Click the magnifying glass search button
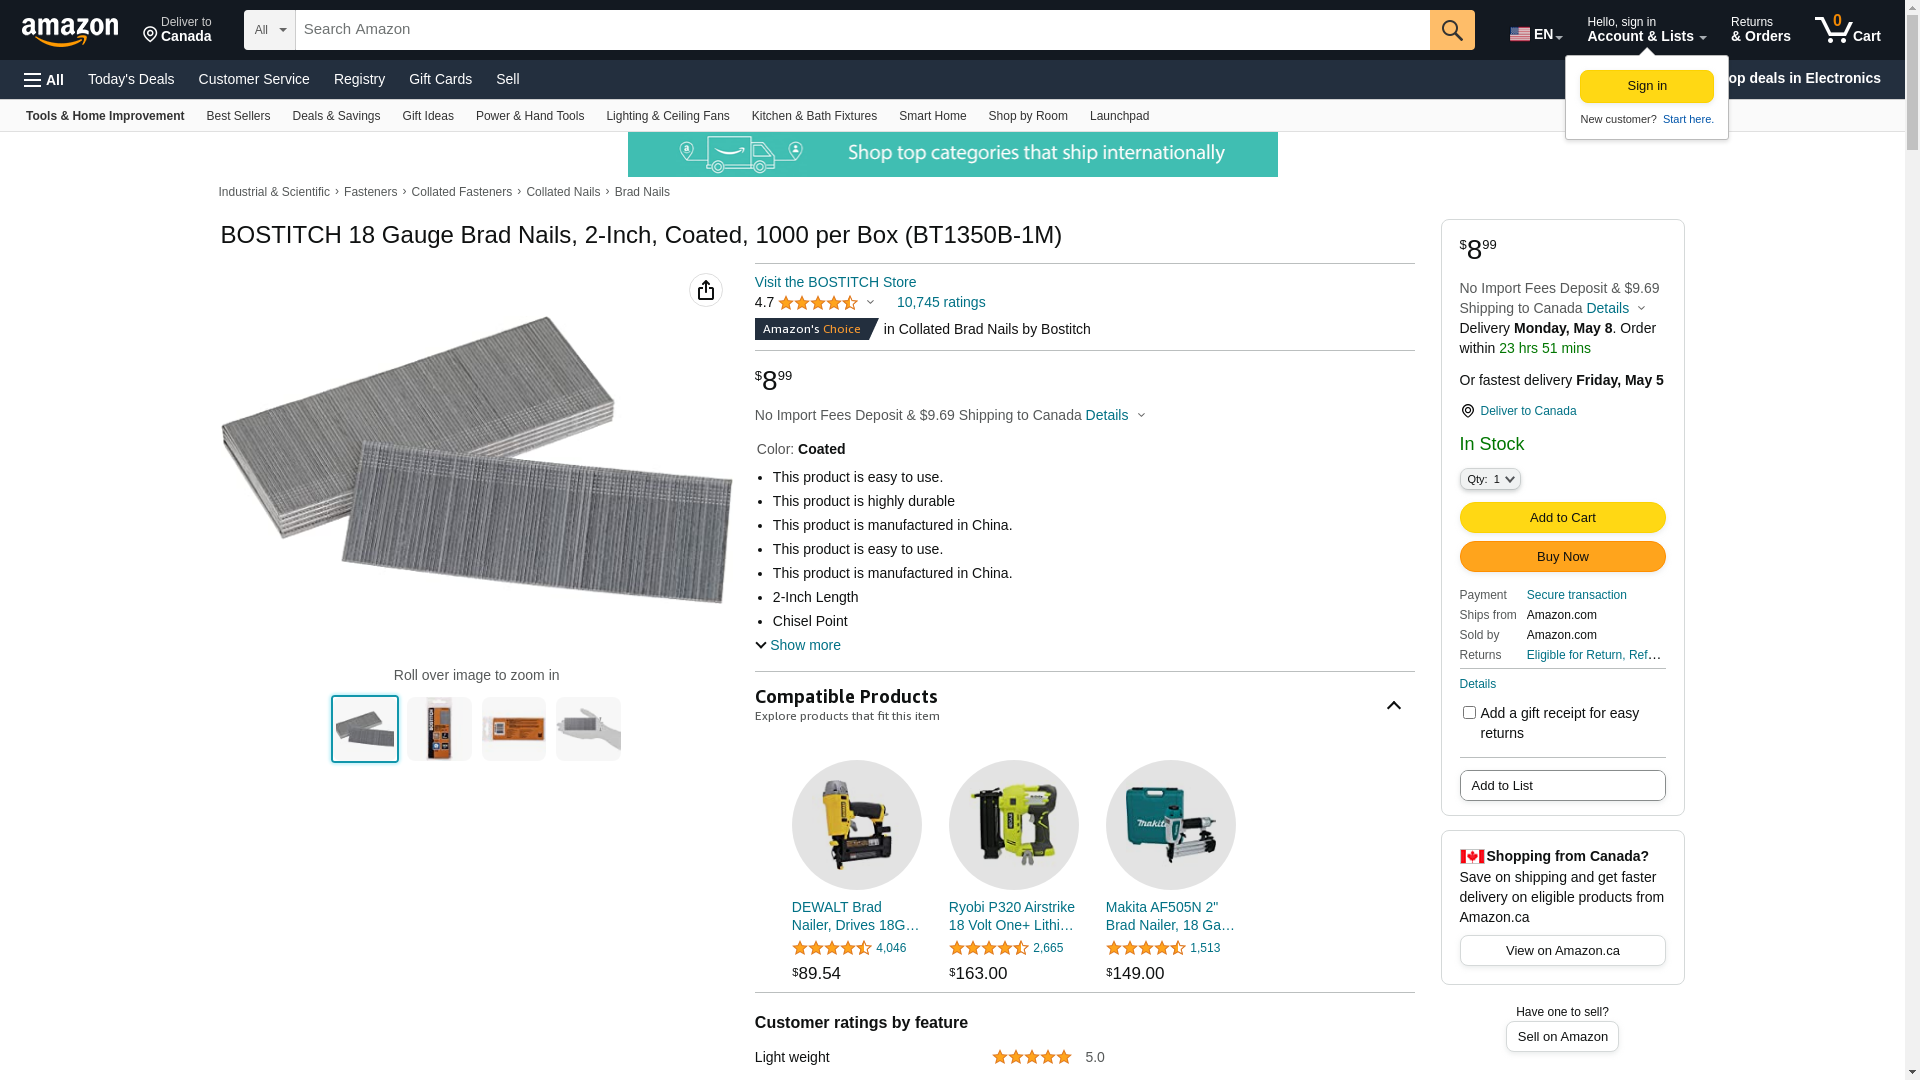 click(1452, 30)
